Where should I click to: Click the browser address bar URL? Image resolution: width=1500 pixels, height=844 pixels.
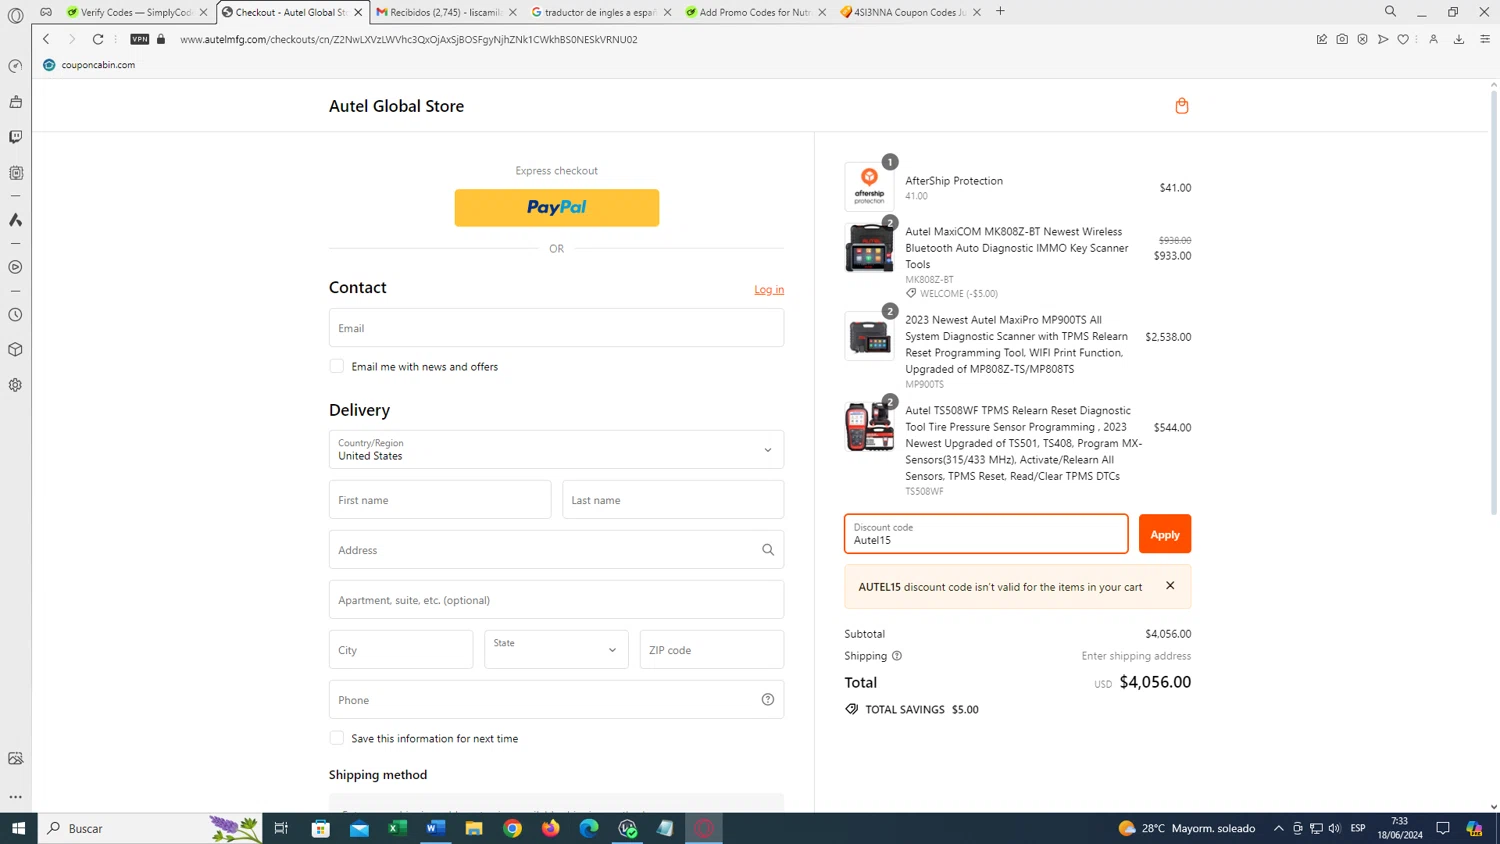(408, 39)
